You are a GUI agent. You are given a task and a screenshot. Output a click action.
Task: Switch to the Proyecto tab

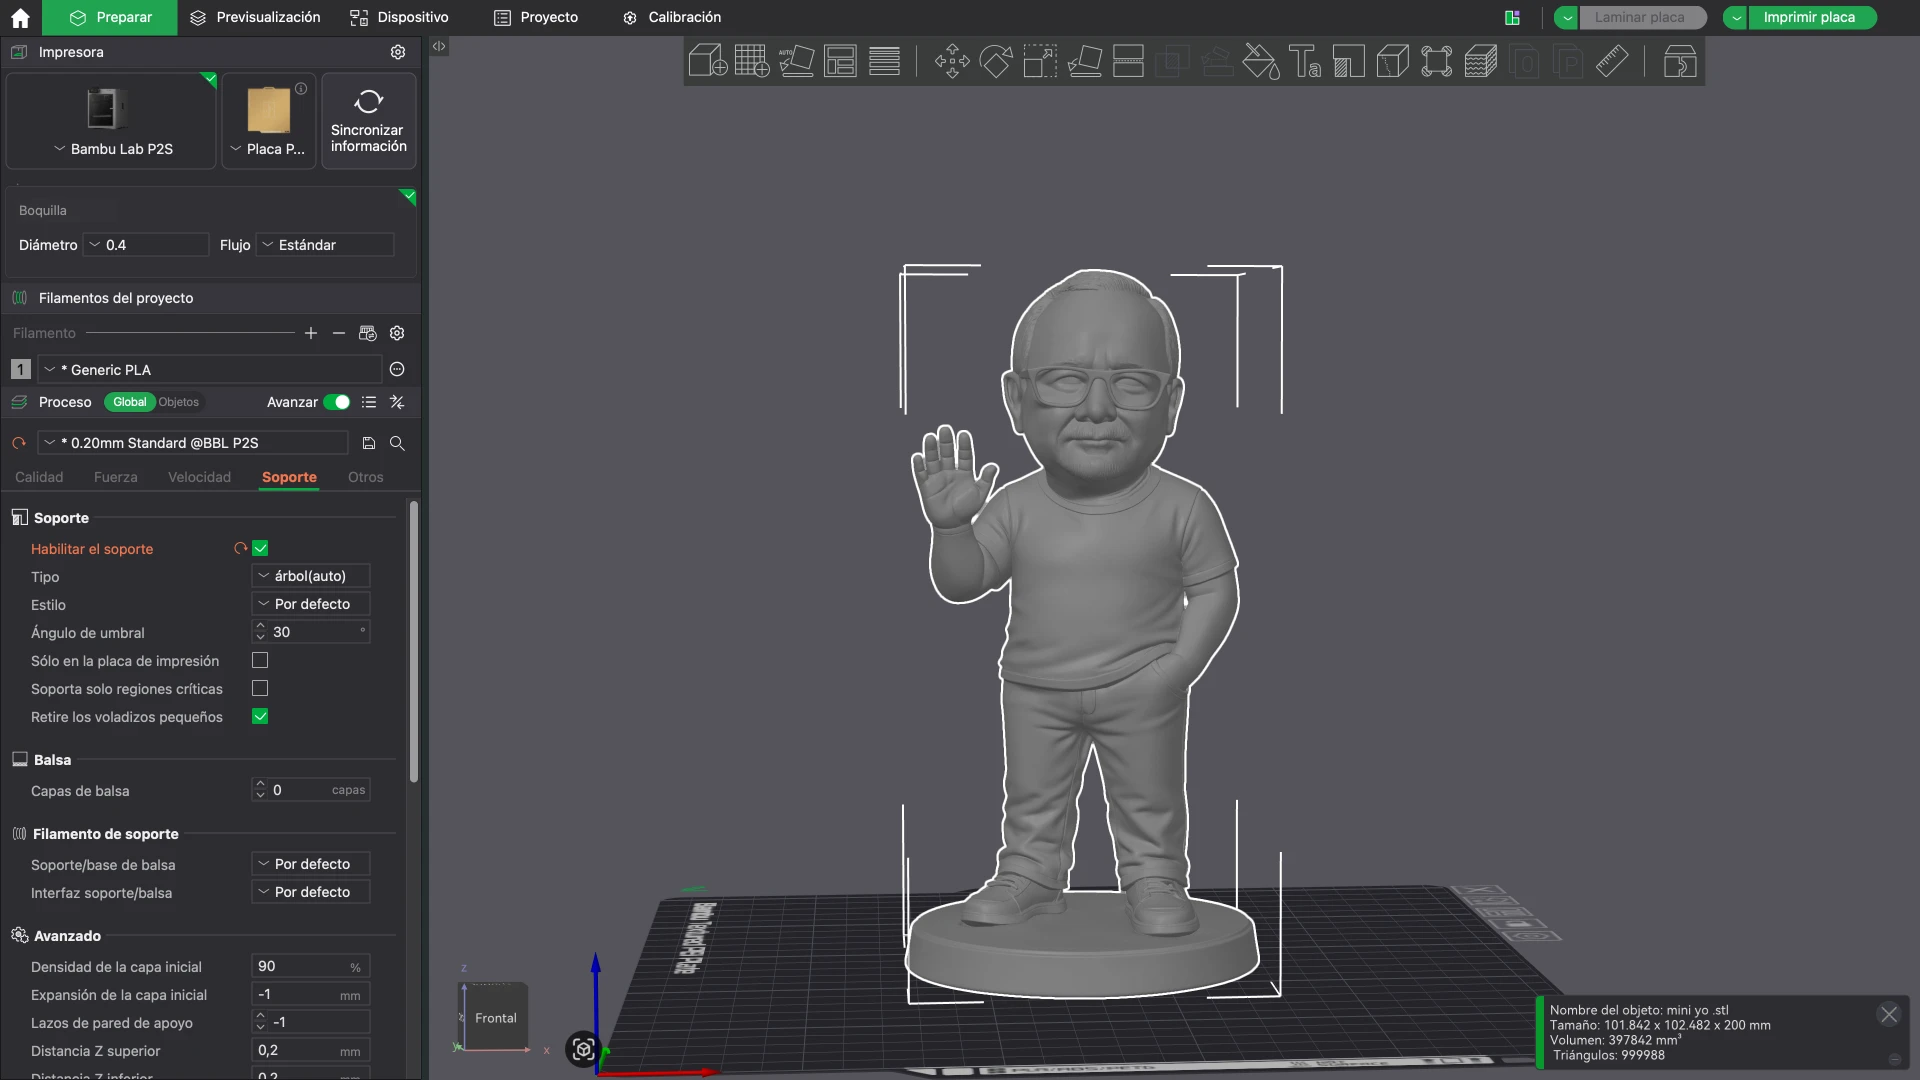pos(536,17)
